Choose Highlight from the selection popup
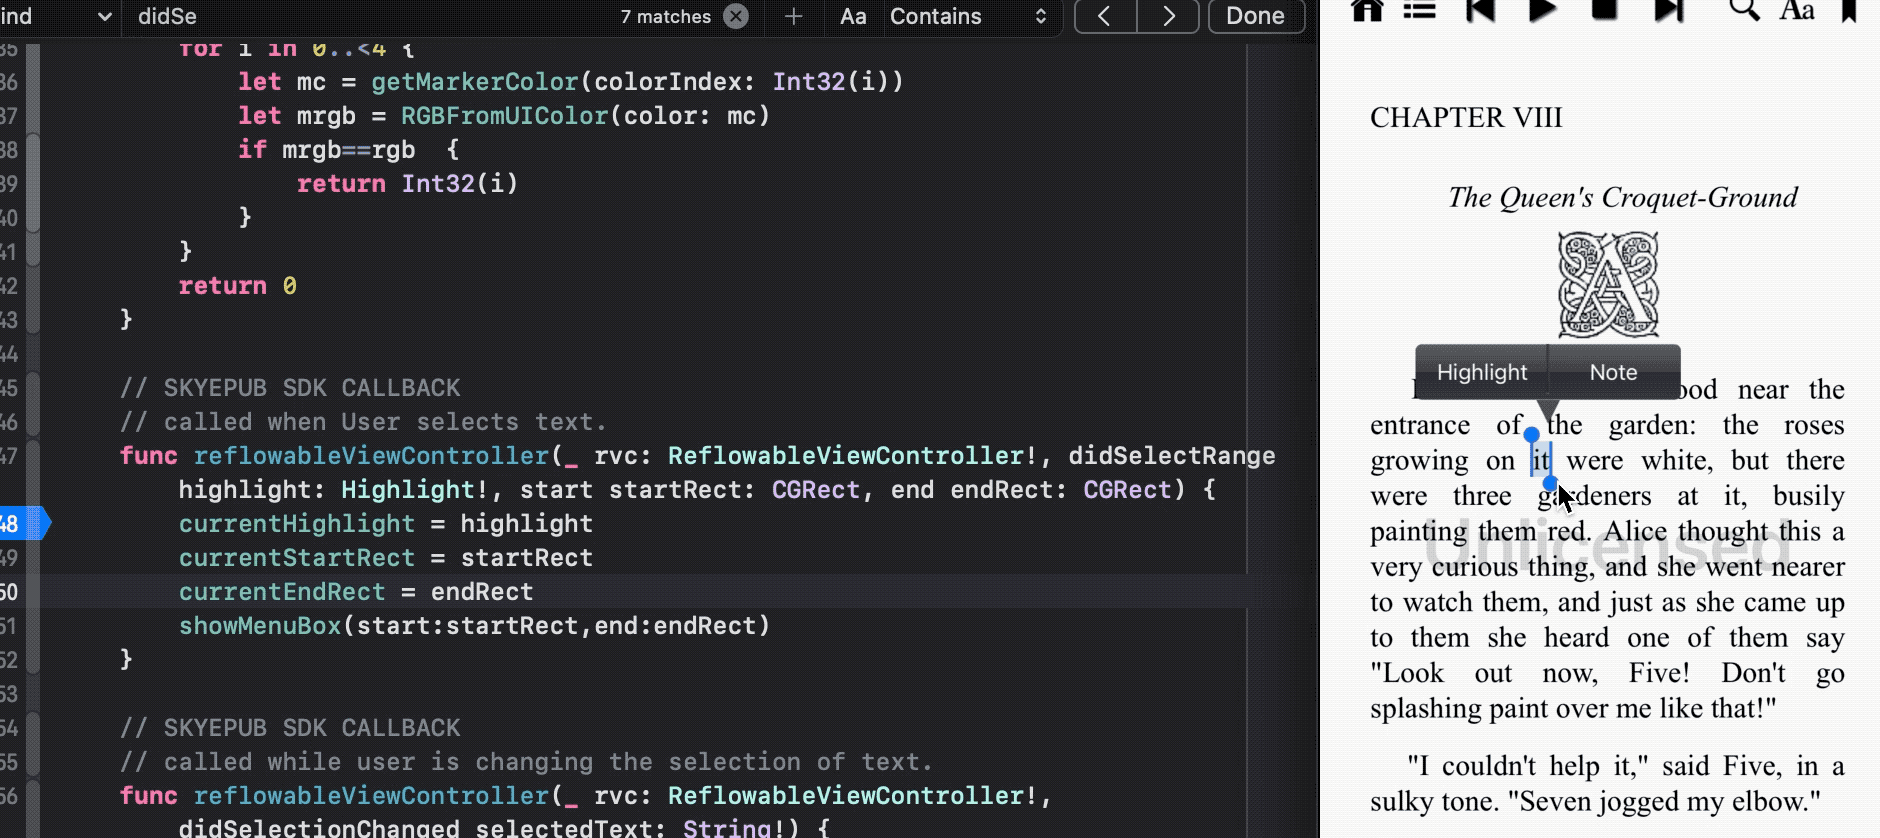Screen dimensions: 1880x838 1481,372
